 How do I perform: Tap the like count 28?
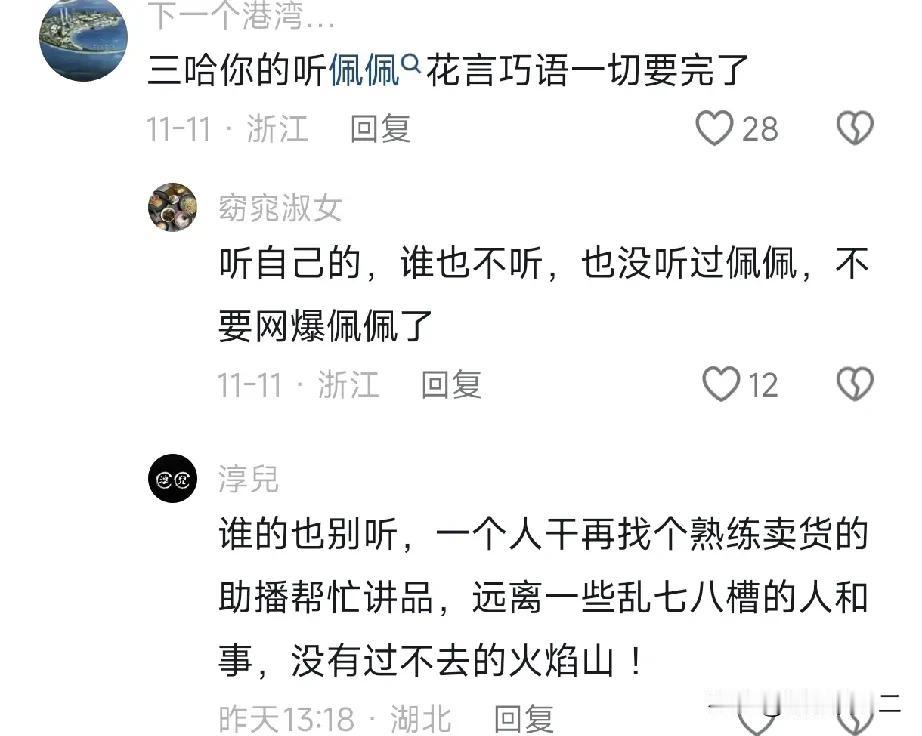(x=760, y=129)
